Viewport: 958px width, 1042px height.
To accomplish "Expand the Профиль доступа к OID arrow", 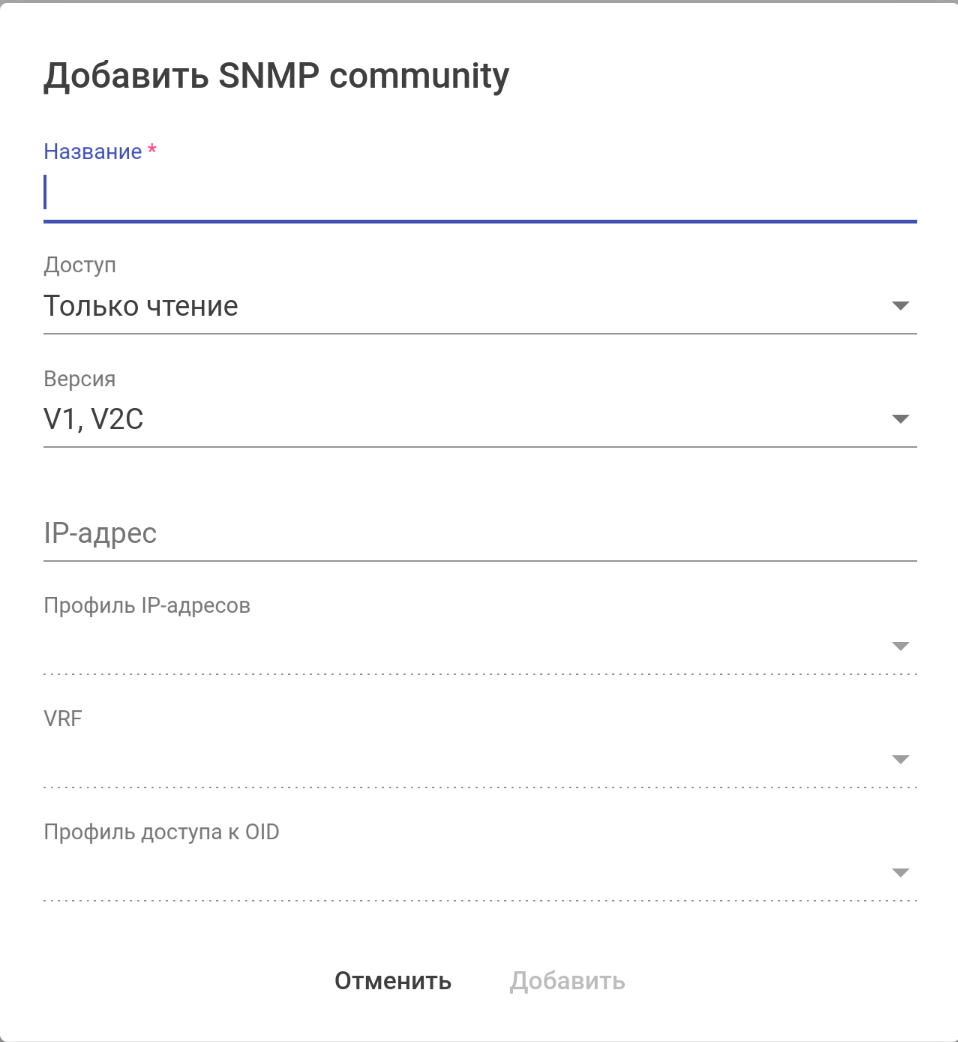I will point(900,873).
